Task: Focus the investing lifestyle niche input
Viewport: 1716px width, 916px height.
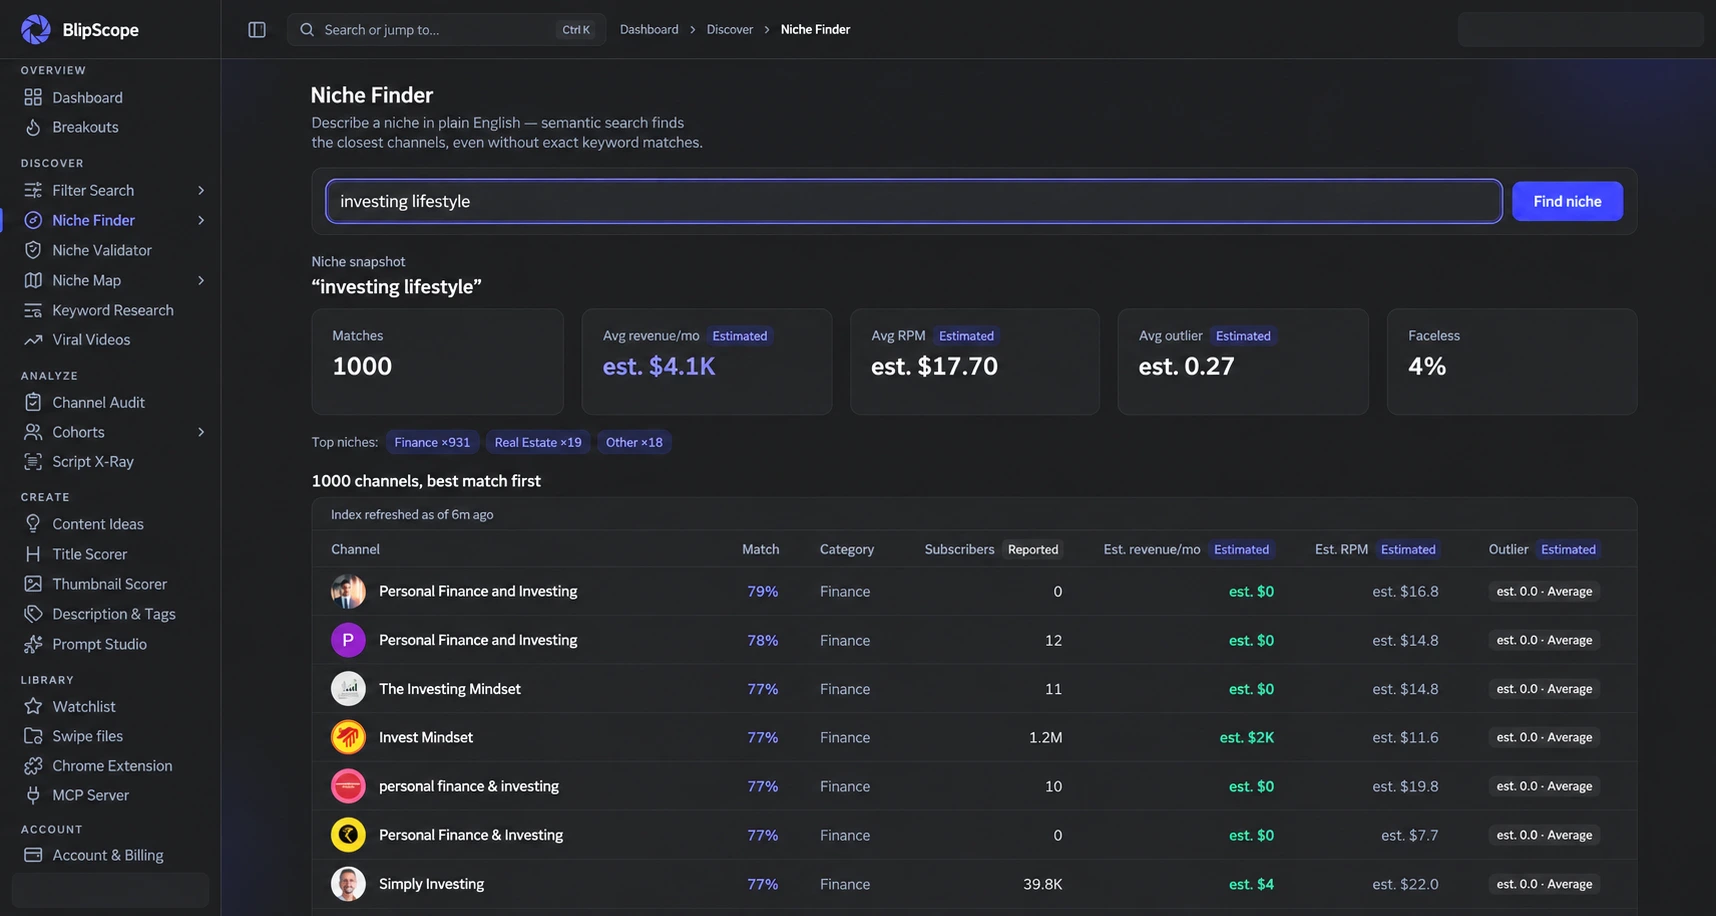Action: pos(914,201)
